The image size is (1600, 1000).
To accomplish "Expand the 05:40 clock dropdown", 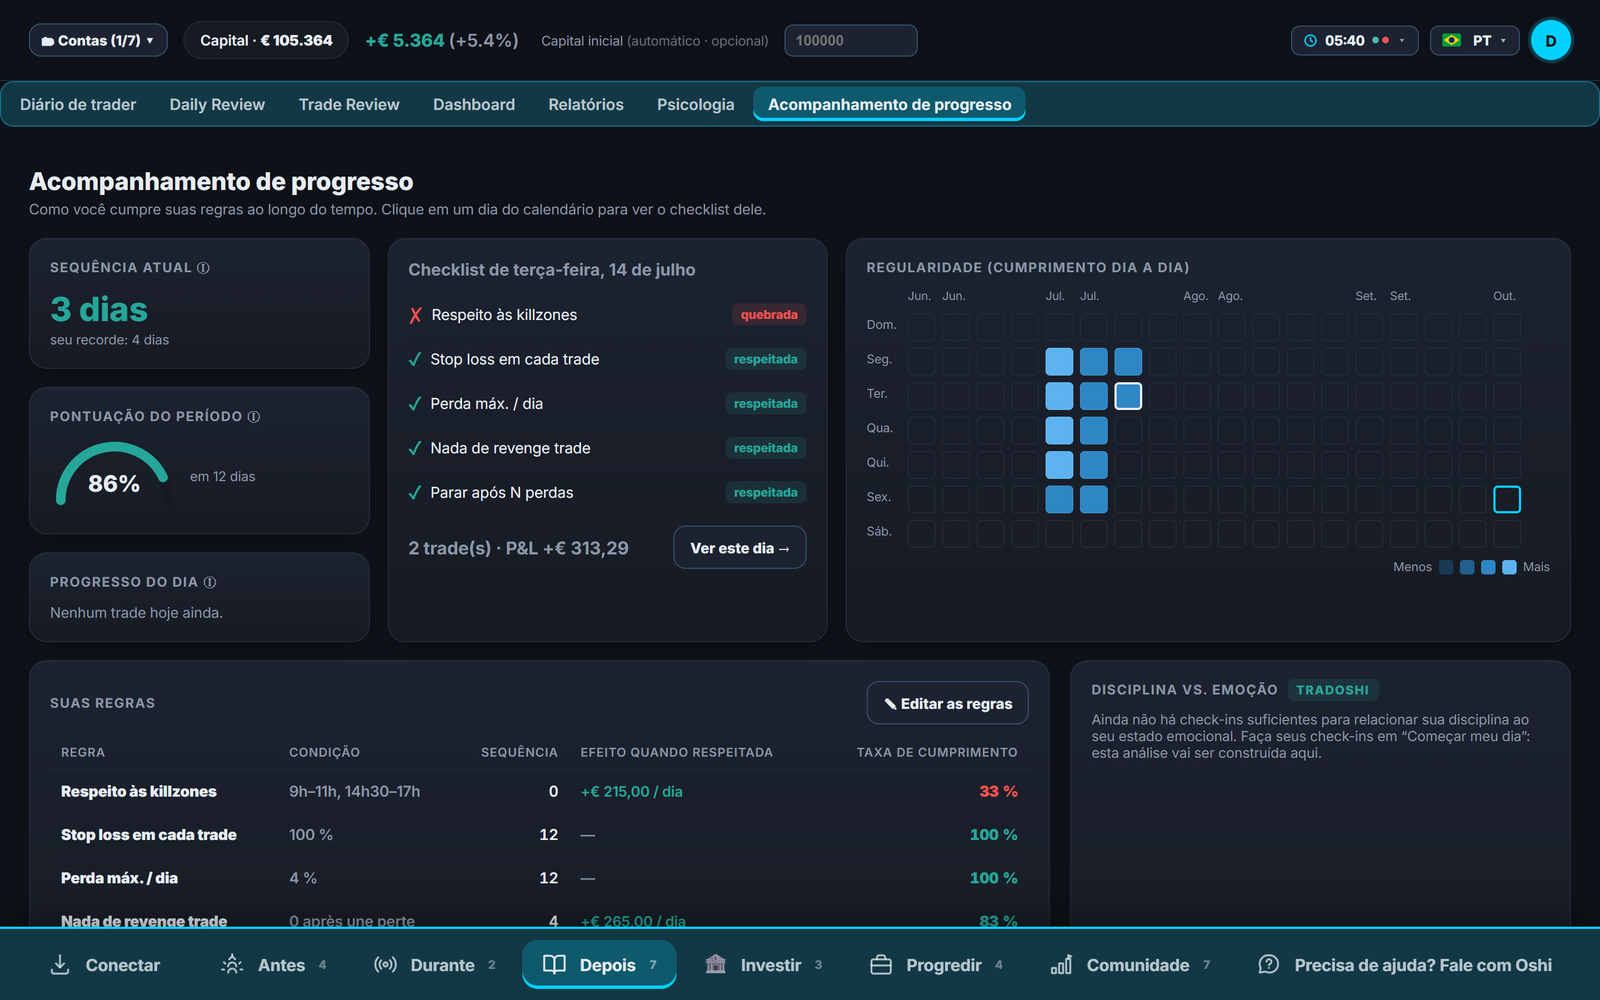I will pos(1354,41).
